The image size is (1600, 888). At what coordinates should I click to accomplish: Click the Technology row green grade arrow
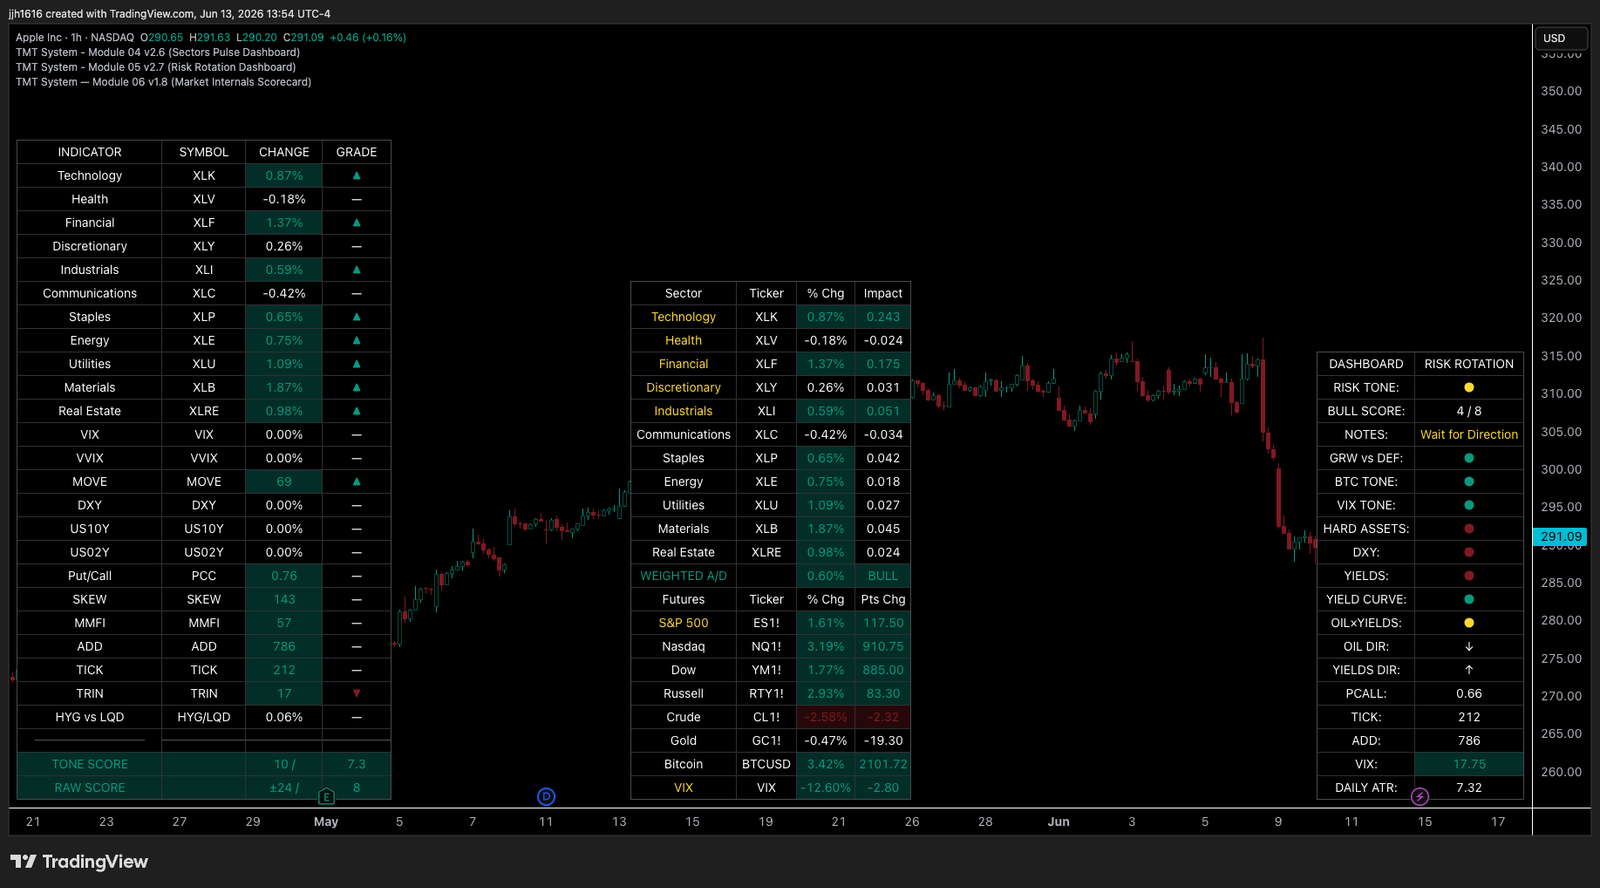point(357,176)
